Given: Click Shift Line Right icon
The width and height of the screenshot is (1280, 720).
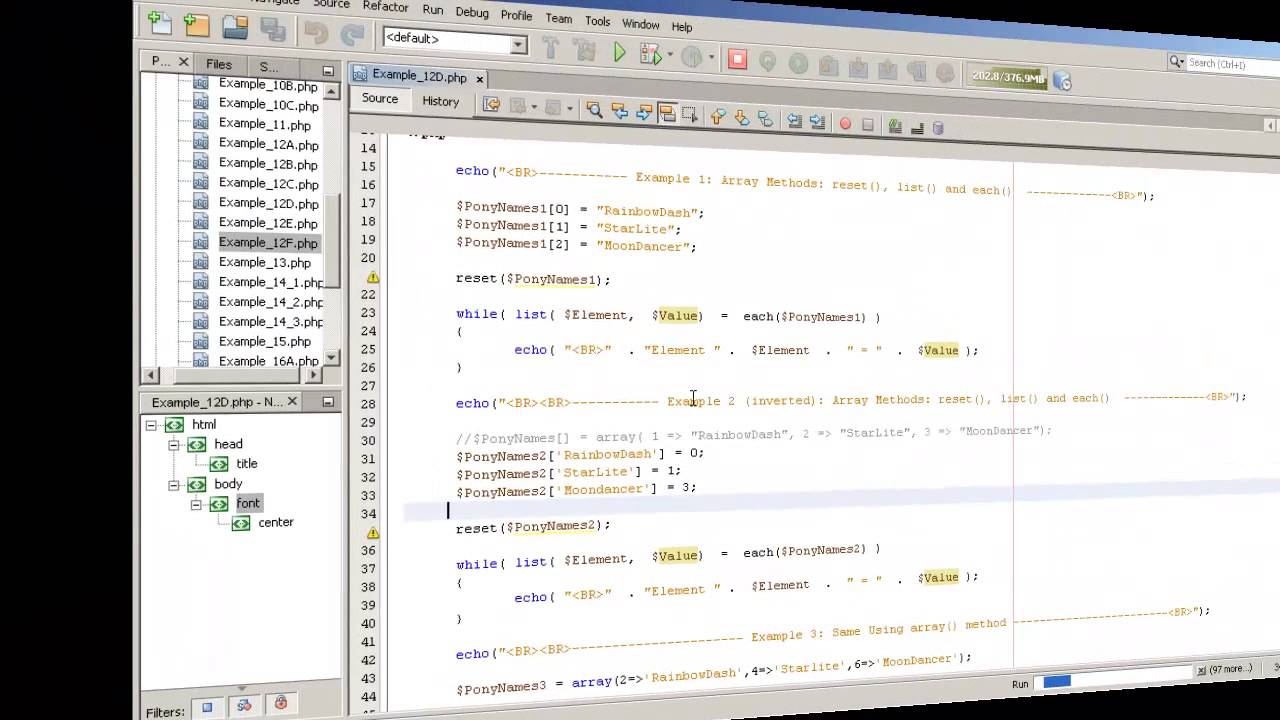Looking at the screenshot, I should (x=817, y=122).
